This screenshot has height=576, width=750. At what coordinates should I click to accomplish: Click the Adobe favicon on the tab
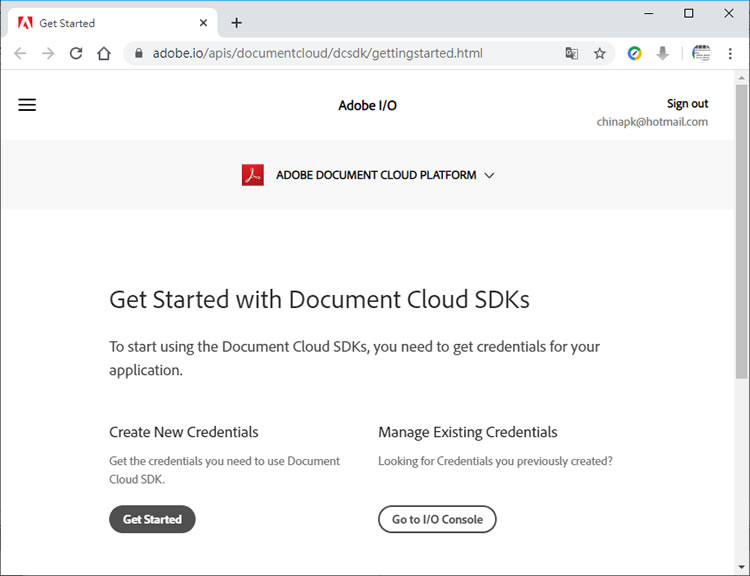pyautogui.click(x=25, y=22)
